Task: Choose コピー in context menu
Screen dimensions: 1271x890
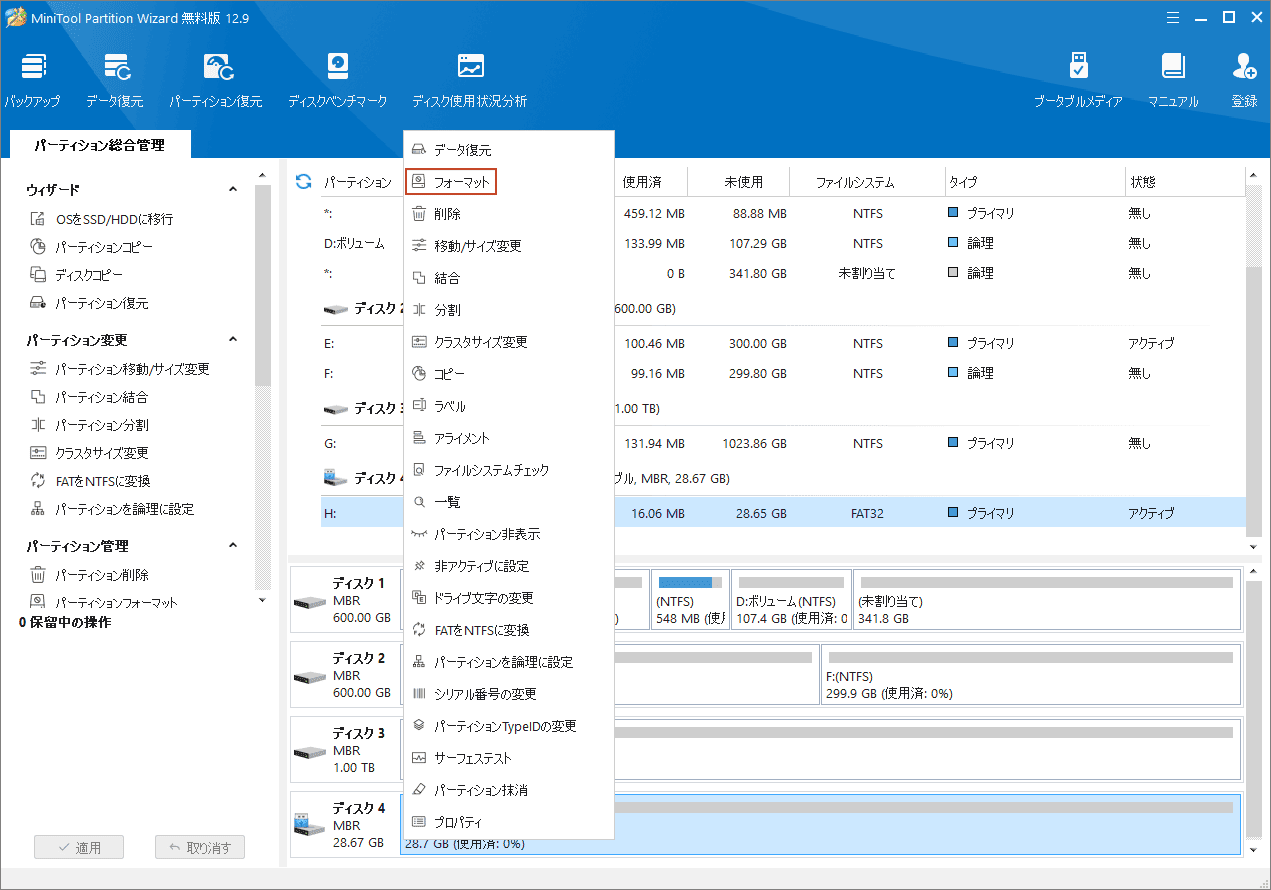Action: coord(509,374)
